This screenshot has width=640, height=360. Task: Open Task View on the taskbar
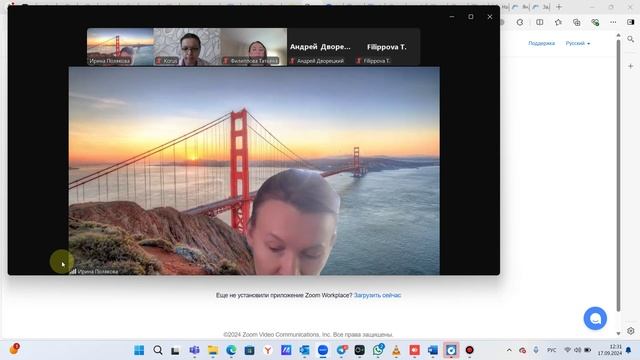(x=176, y=350)
